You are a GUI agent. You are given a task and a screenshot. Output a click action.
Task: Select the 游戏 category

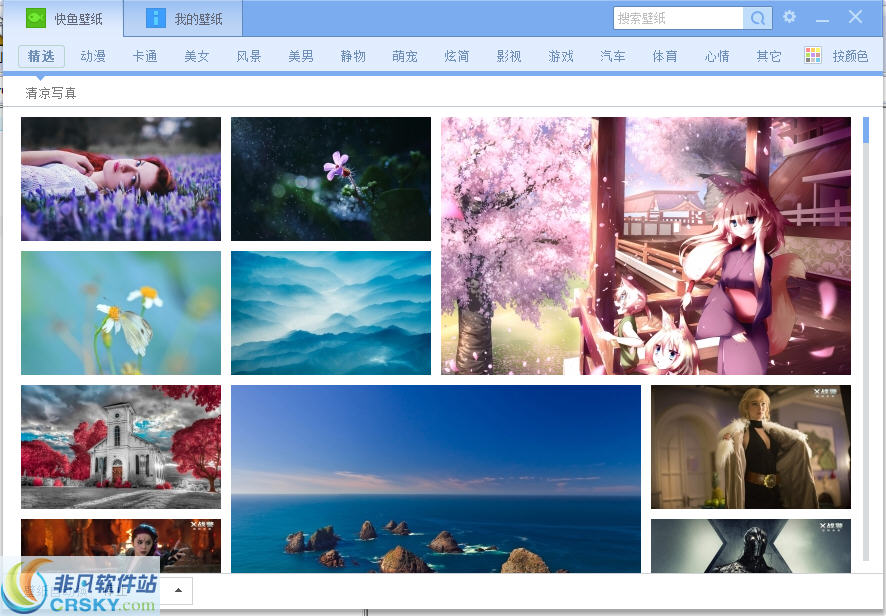click(x=561, y=56)
